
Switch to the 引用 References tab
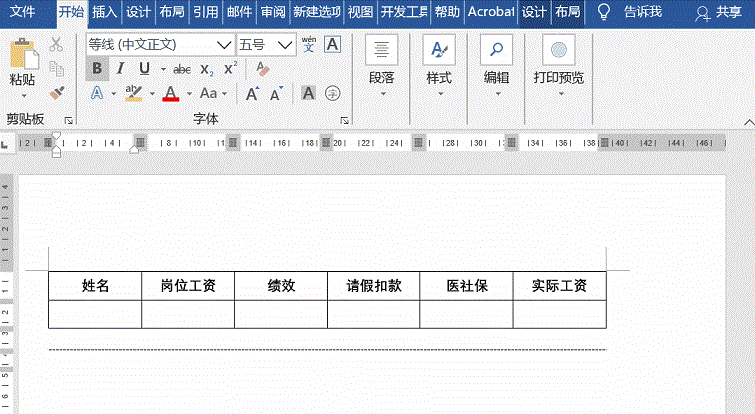click(206, 12)
